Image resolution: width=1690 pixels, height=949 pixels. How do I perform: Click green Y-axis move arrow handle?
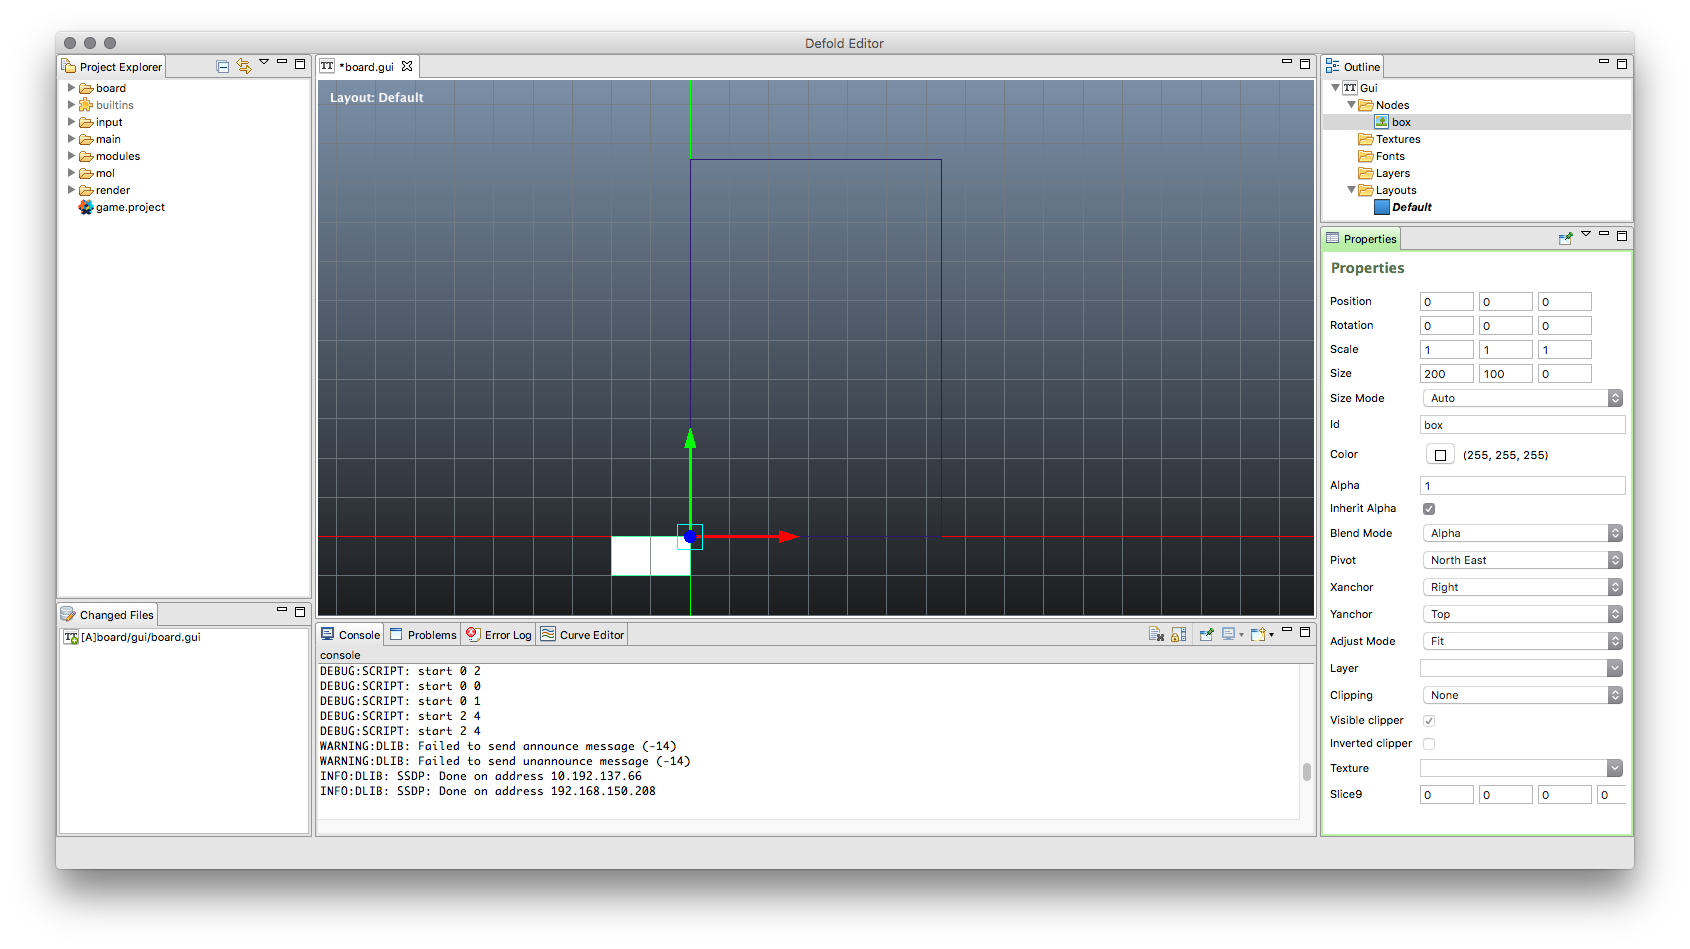pyautogui.click(x=690, y=438)
